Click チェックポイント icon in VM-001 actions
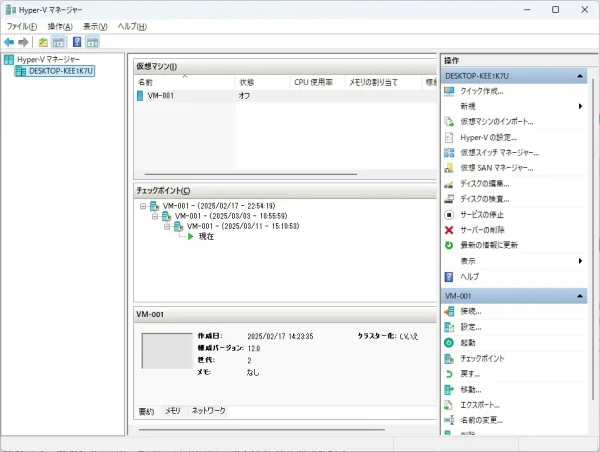The image size is (600, 452). (x=449, y=359)
